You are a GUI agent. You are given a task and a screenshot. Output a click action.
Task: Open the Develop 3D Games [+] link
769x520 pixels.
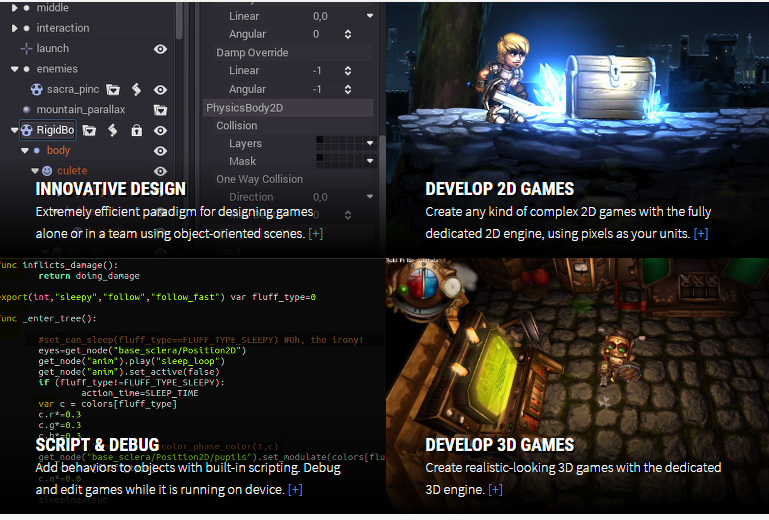[x=495, y=490]
